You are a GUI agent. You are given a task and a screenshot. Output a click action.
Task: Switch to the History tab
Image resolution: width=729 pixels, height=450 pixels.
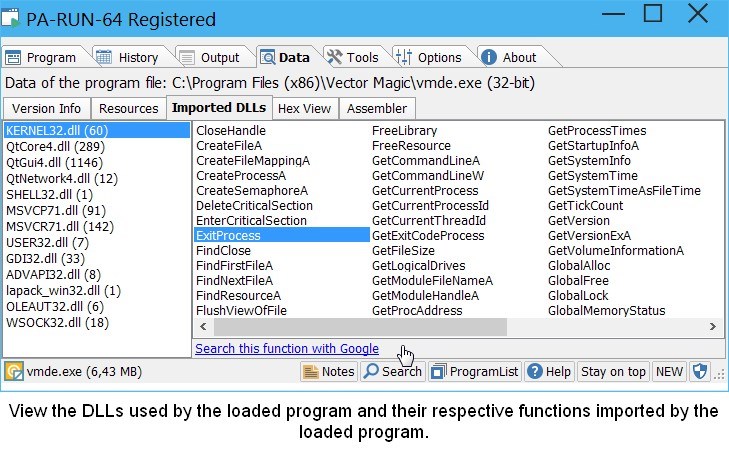(x=129, y=57)
